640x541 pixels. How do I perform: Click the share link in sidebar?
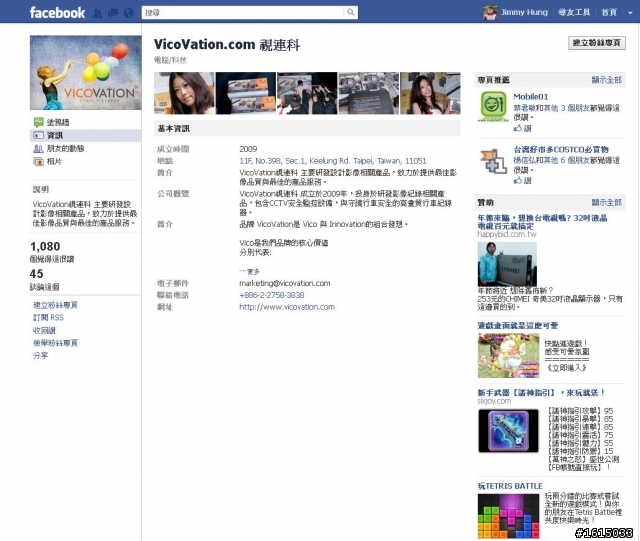point(40,356)
